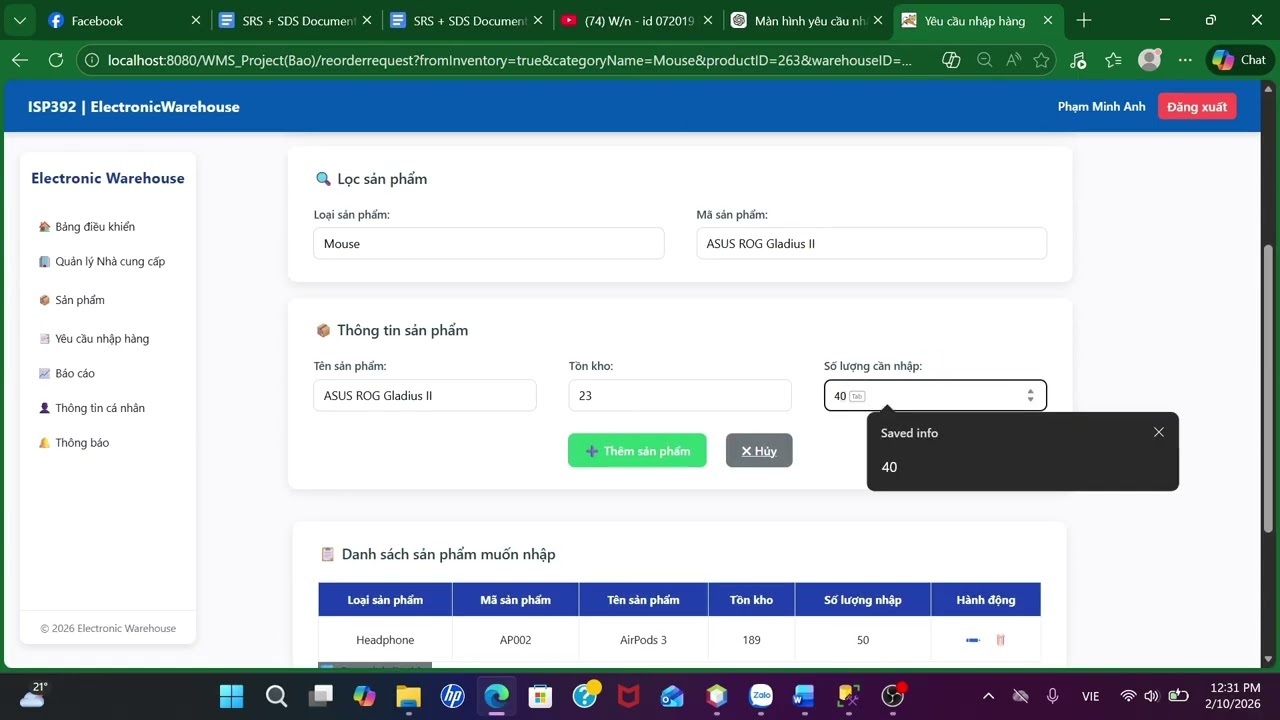Click the Phạm Minh Anh user name
Viewport: 1280px width, 720px height.
(1102, 107)
